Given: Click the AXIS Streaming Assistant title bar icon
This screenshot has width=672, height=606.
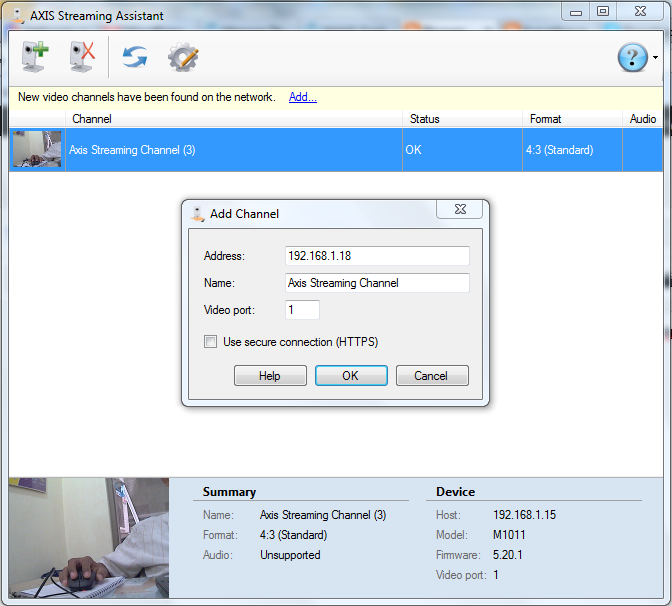Looking at the screenshot, I should click(x=18, y=15).
